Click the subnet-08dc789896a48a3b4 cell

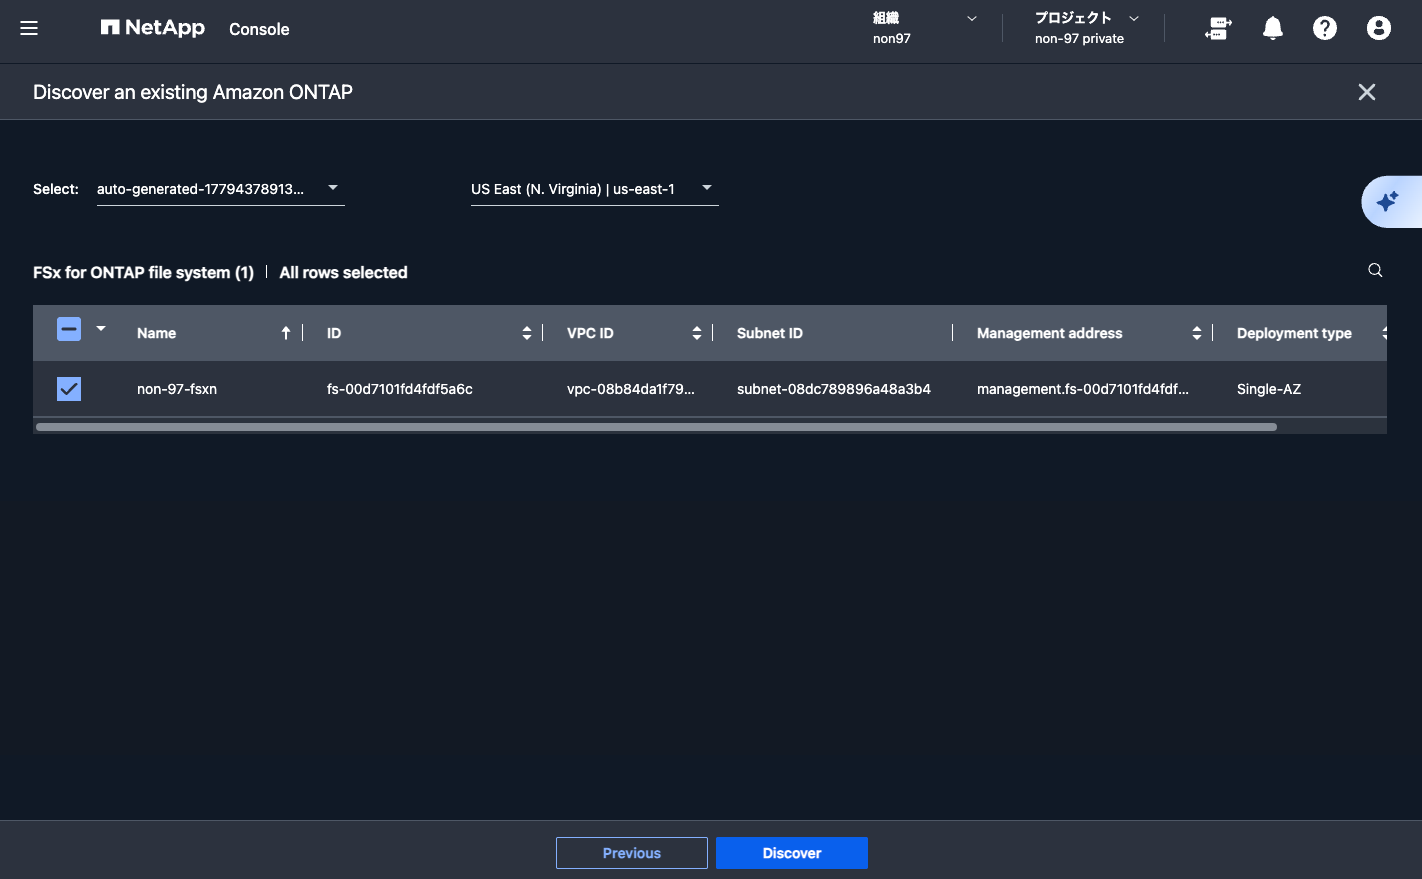click(834, 389)
